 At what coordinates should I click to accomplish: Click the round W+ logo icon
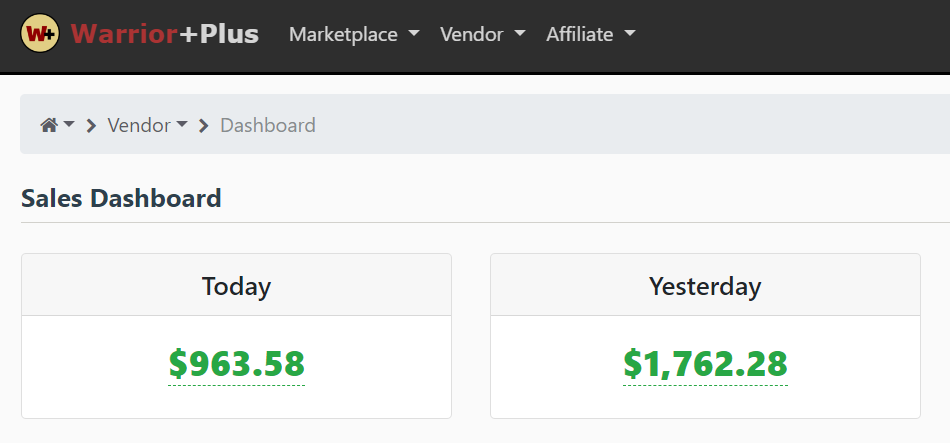coord(40,33)
